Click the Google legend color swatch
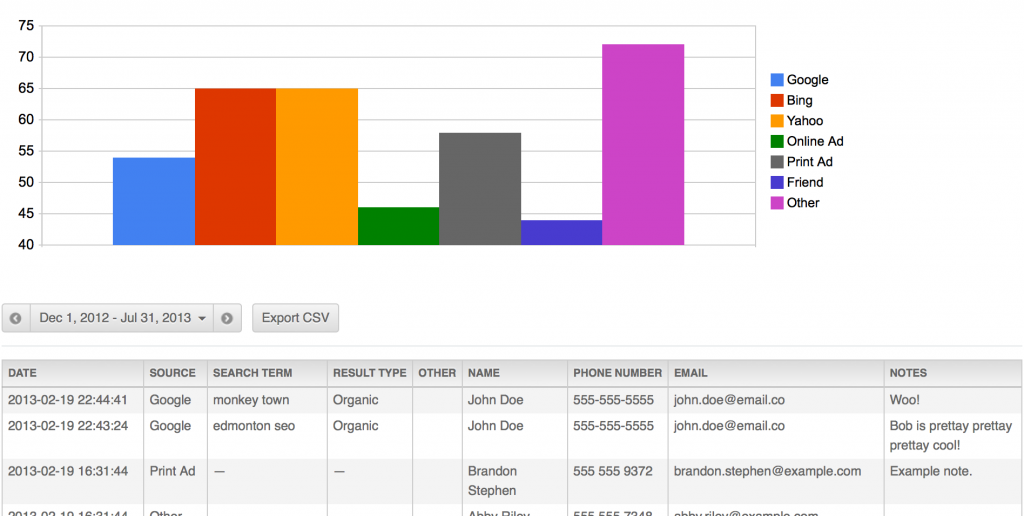This screenshot has height=516, width=1024. [x=777, y=80]
